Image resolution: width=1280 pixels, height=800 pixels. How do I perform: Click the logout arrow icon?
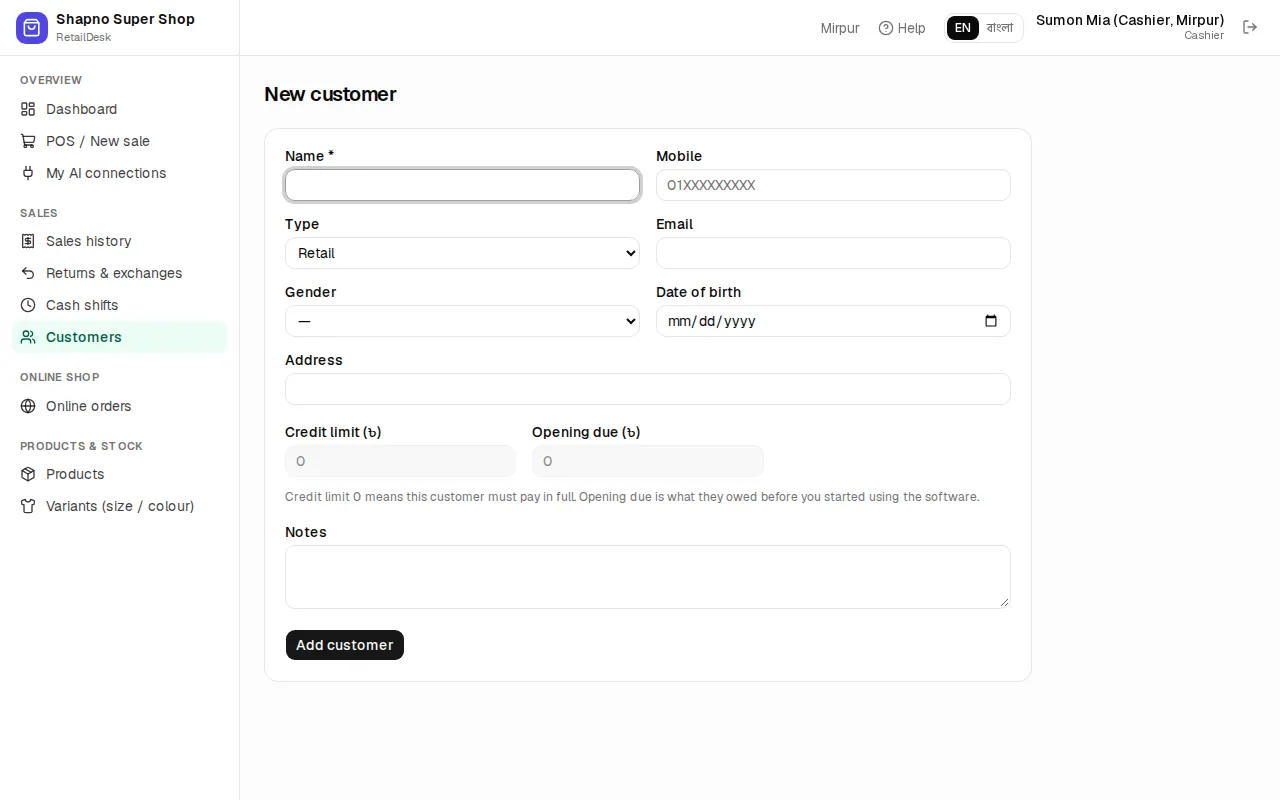[x=1250, y=27]
